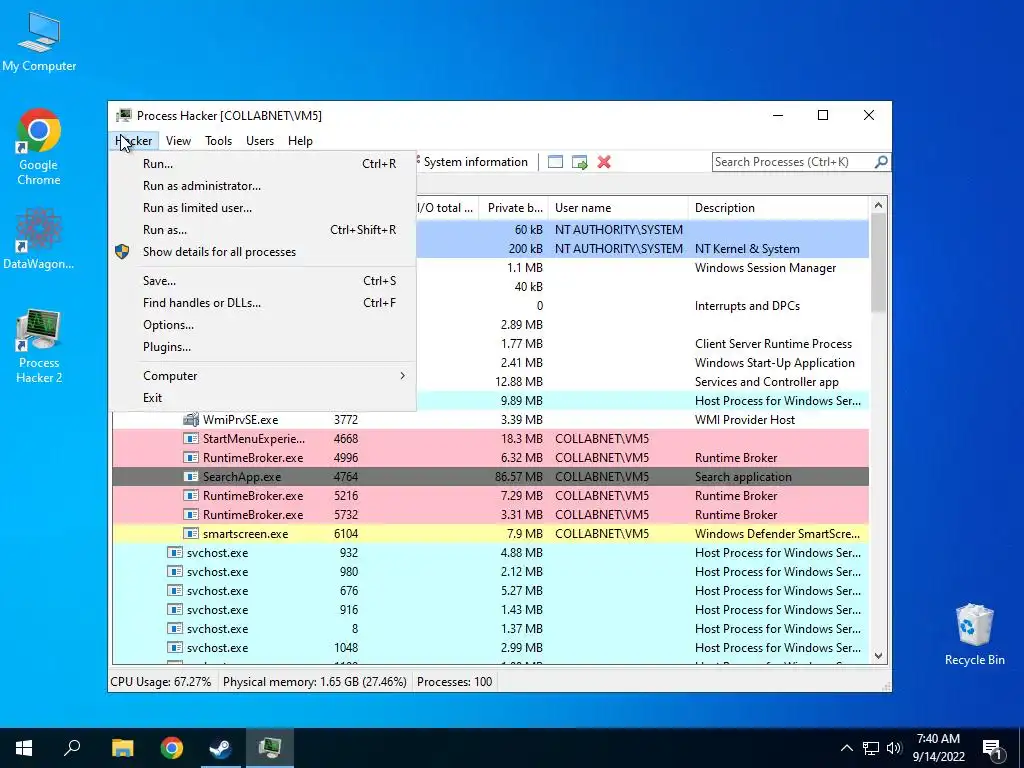Image resolution: width=1024 pixels, height=768 pixels.
Task: Expand the Computer submenu
Action: tap(264, 376)
